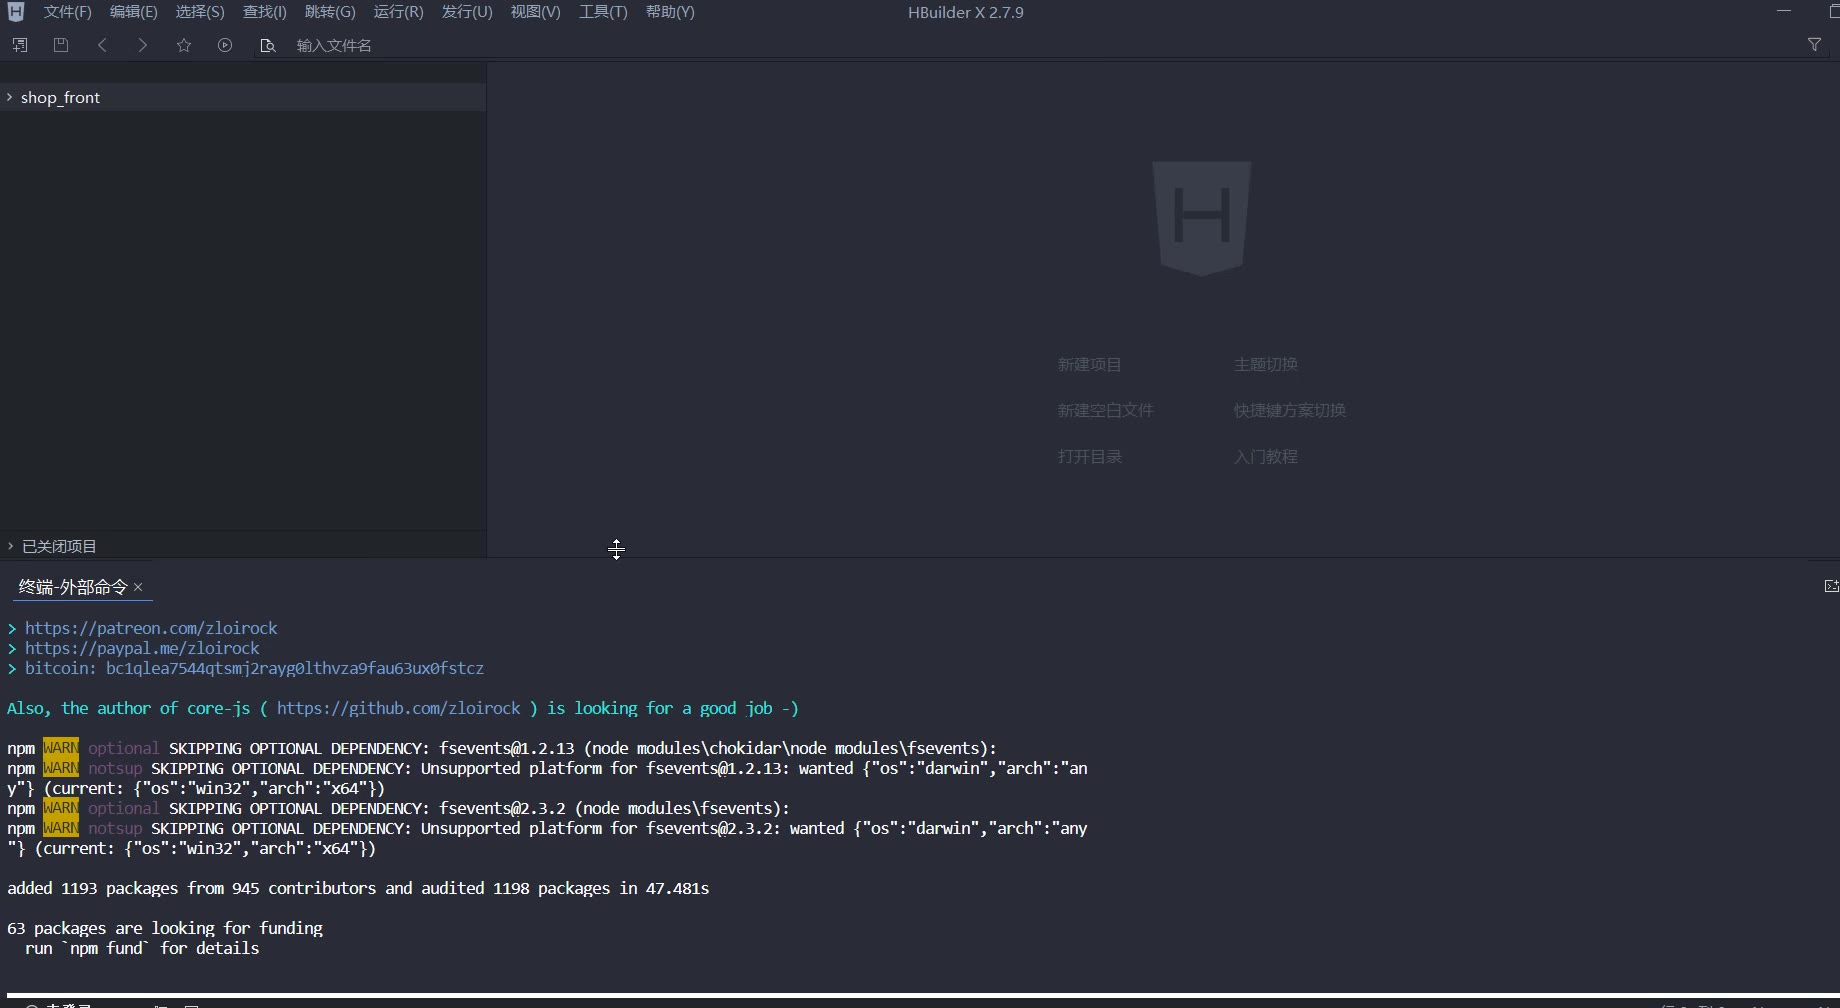Open the patreon.com/zloirock link
Viewport: 1840px width, 1008px height.
(151, 628)
